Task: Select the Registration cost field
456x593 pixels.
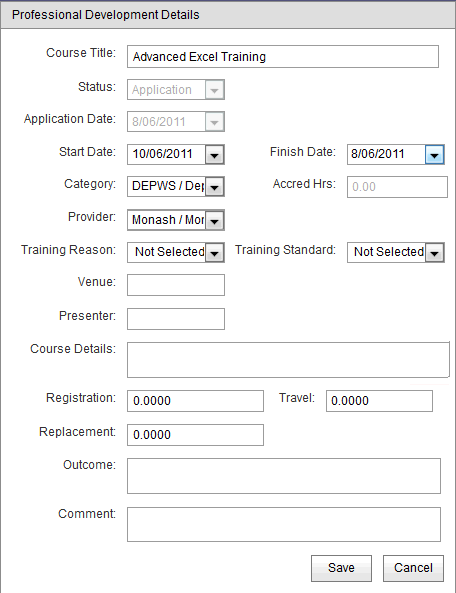Action: pos(195,401)
